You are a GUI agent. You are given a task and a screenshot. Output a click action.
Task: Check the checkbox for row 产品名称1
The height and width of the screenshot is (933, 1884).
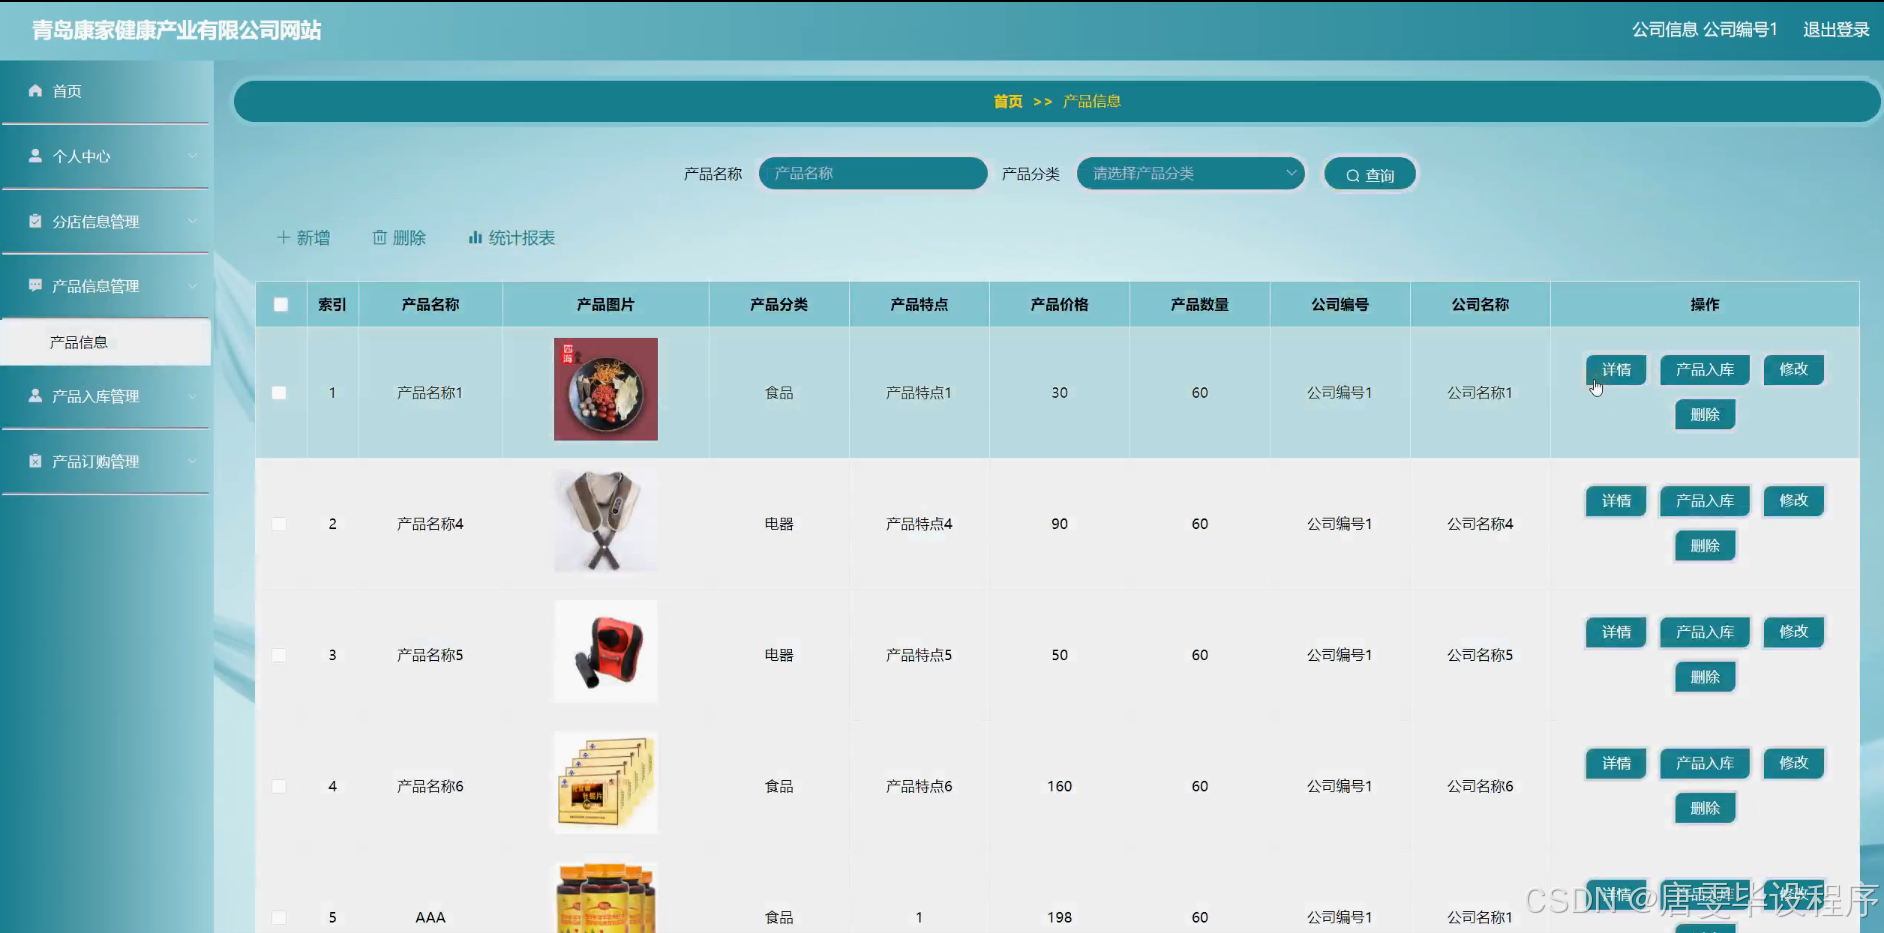tap(279, 393)
